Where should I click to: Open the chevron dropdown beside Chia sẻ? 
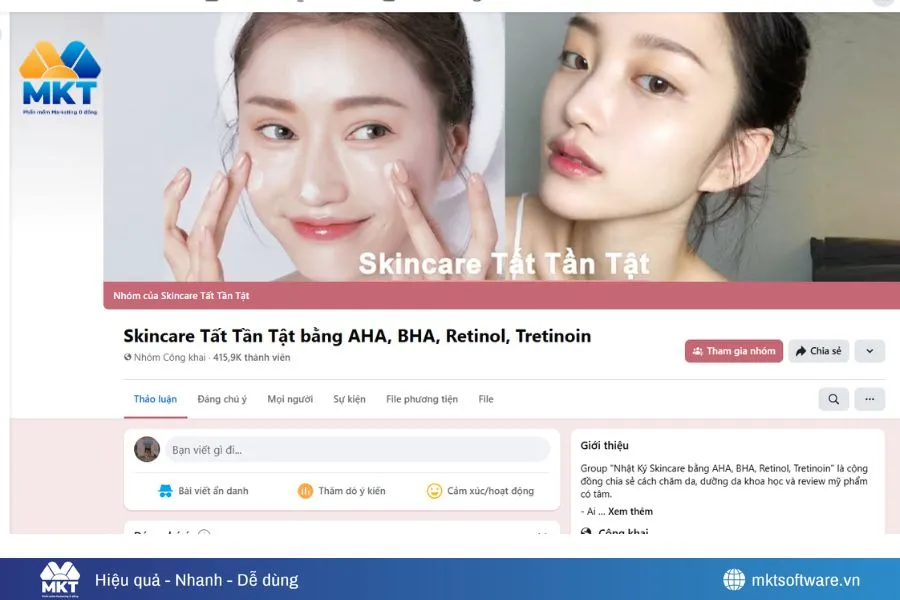click(868, 351)
